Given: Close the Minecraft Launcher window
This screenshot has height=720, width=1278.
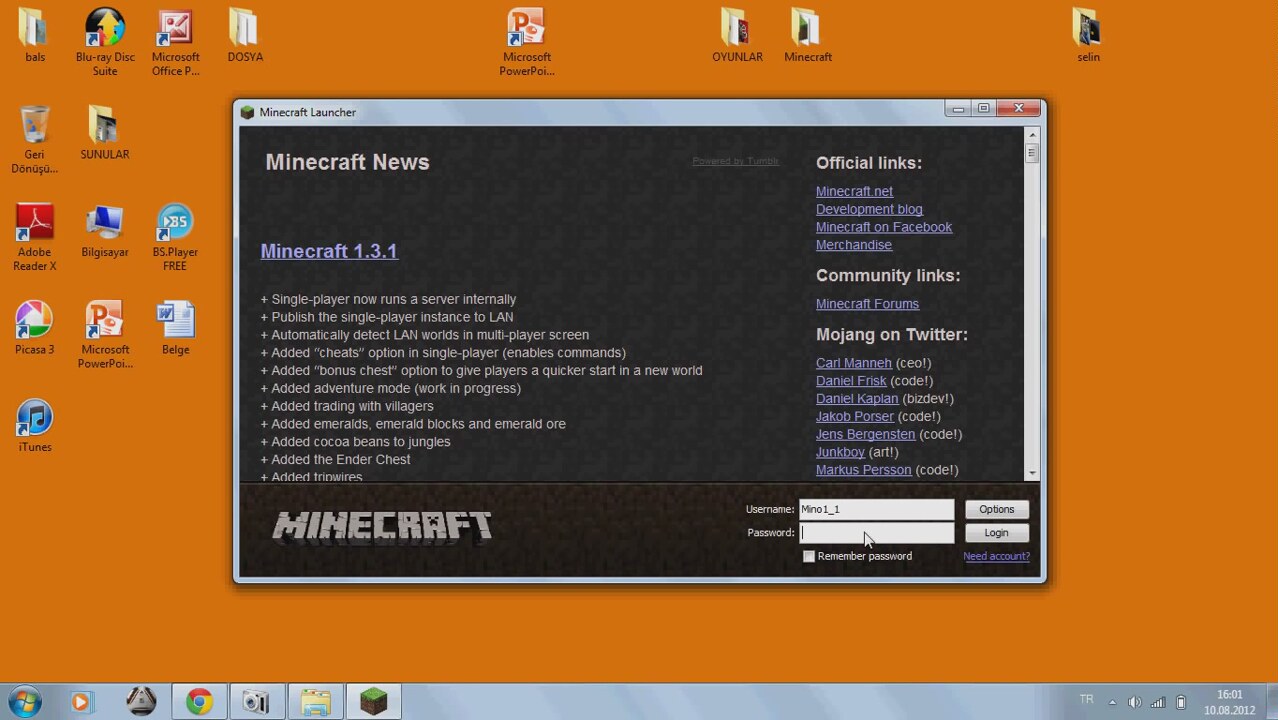Looking at the screenshot, I should 1019,108.
